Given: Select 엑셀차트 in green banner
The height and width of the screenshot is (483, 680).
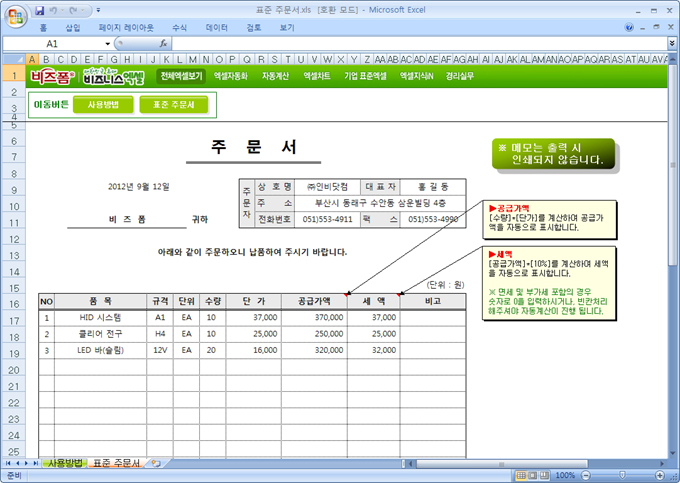Looking at the screenshot, I should pyautogui.click(x=317, y=76).
